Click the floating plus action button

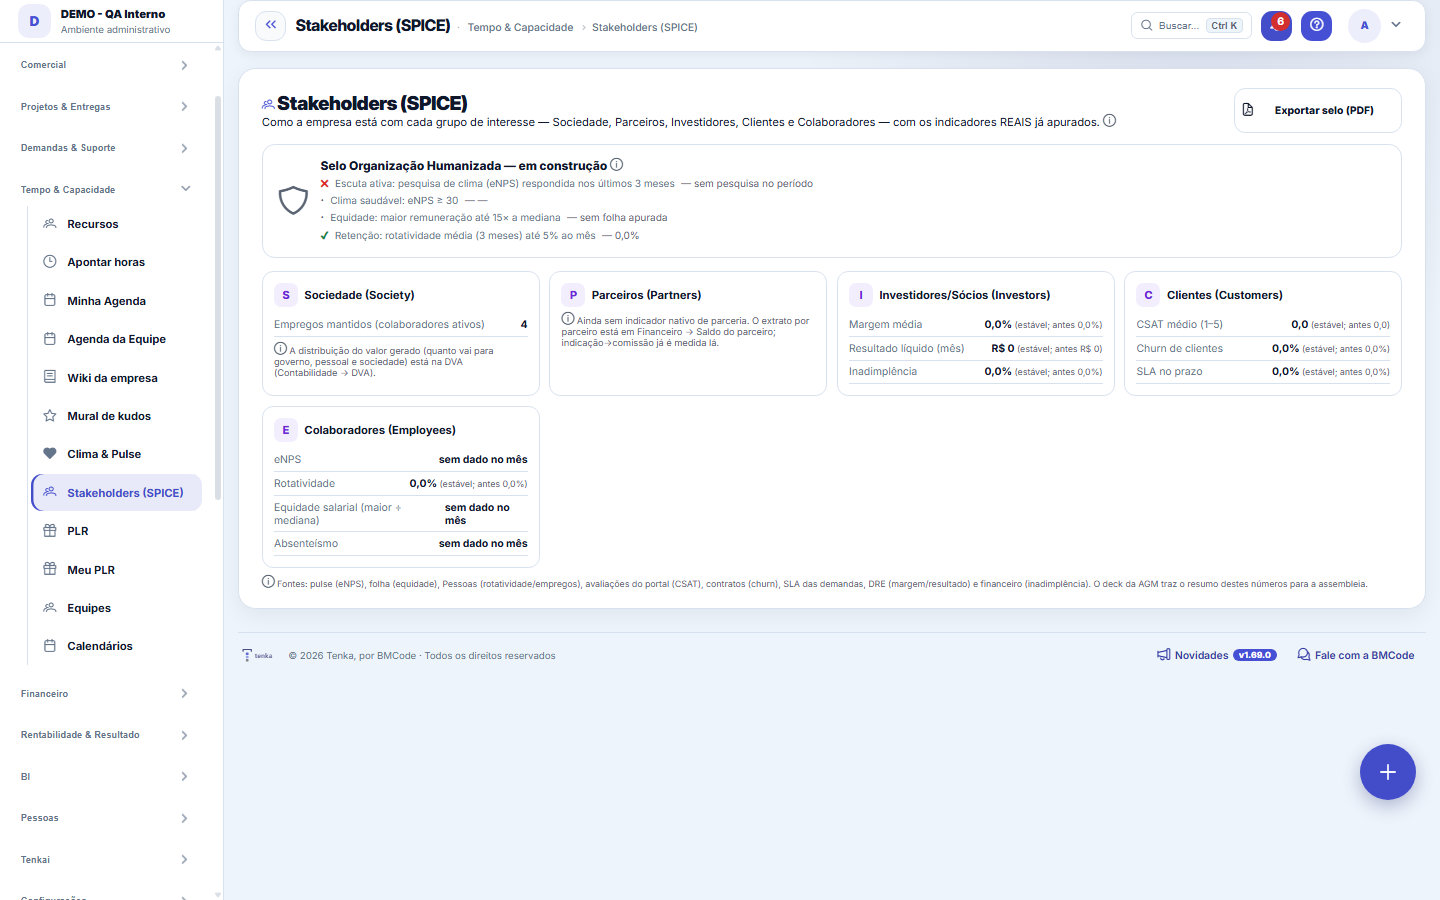click(x=1387, y=772)
